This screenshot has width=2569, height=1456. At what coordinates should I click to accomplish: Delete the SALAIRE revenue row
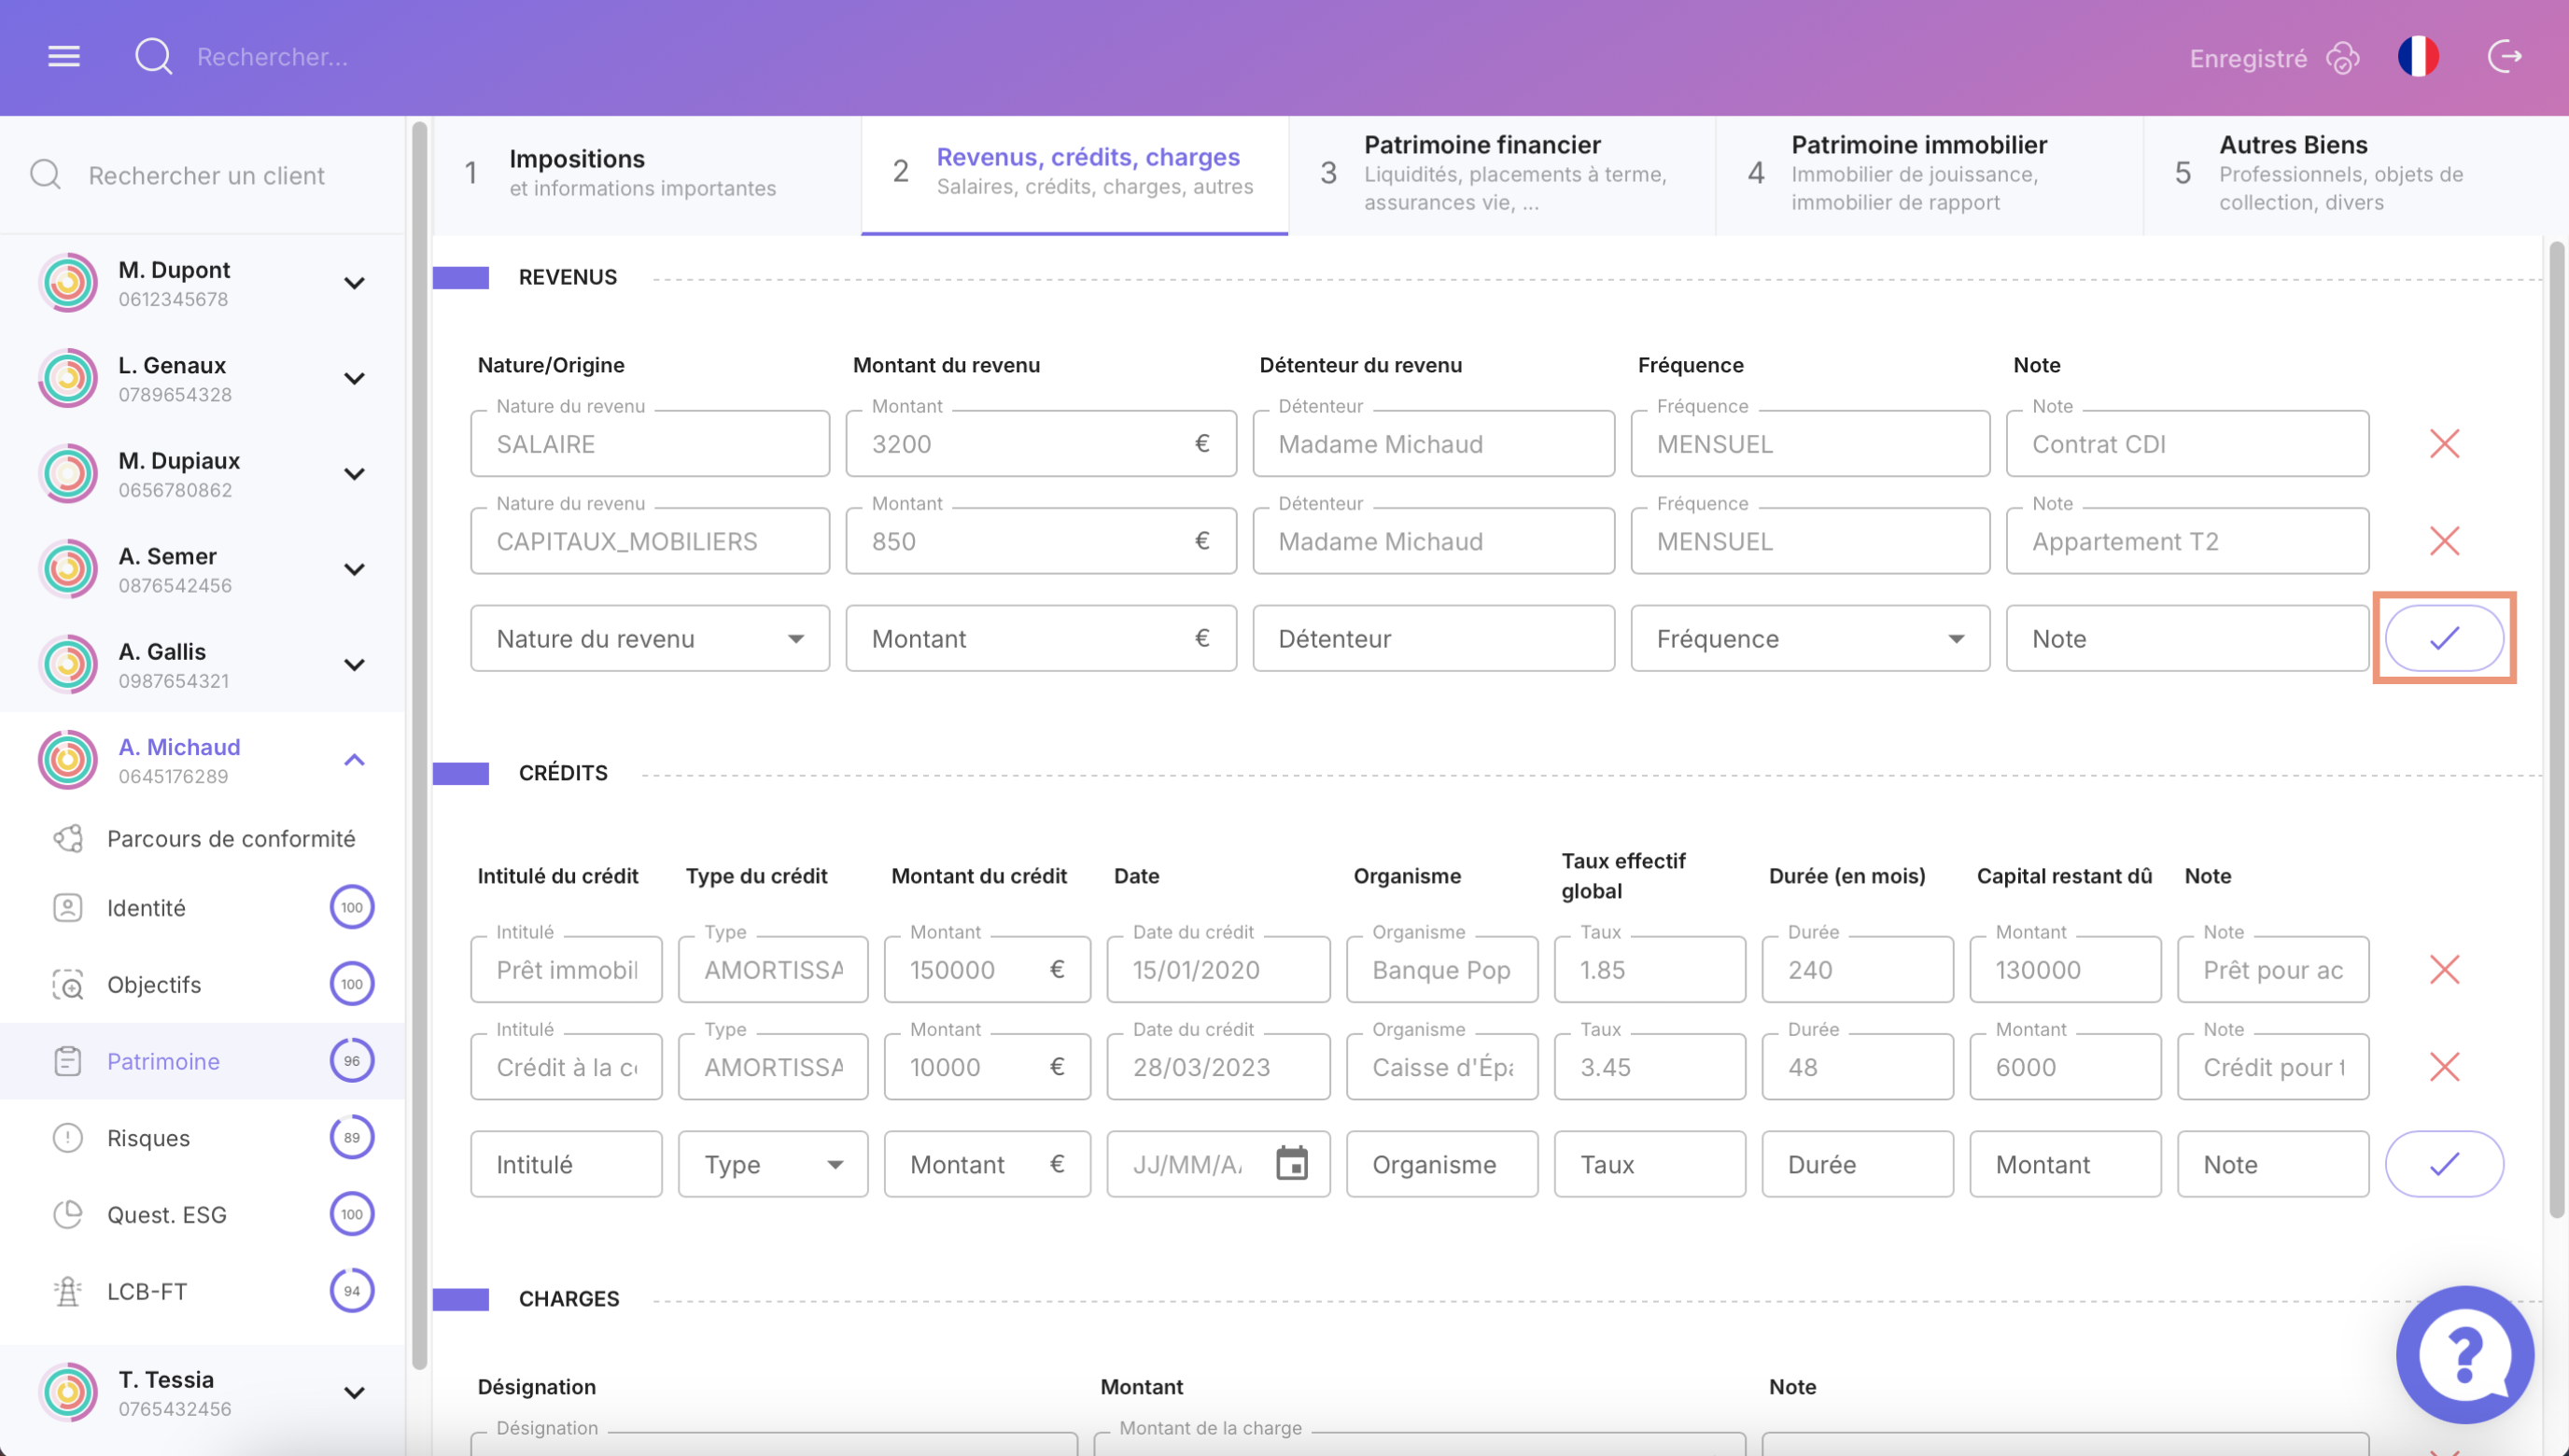[x=2444, y=443]
